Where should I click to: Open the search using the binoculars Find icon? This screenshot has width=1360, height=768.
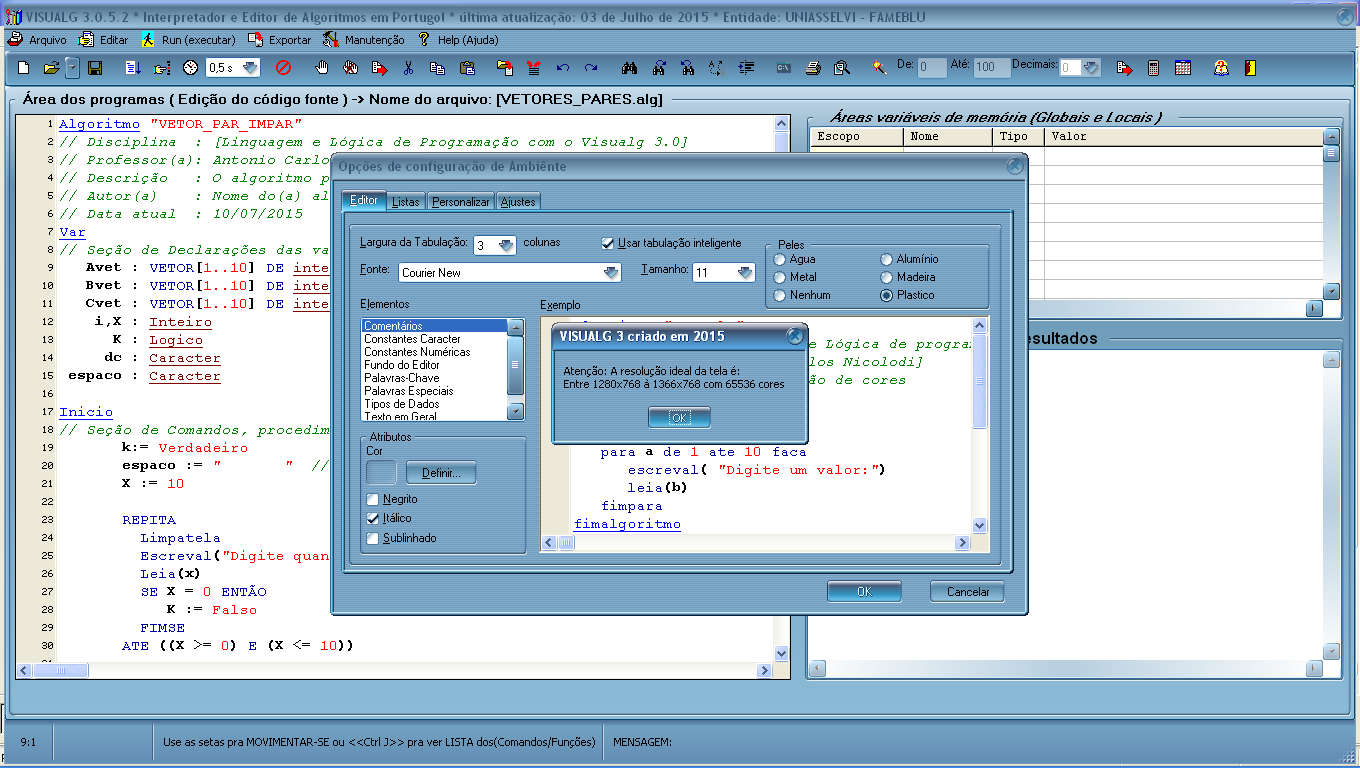[x=630, y=66]
